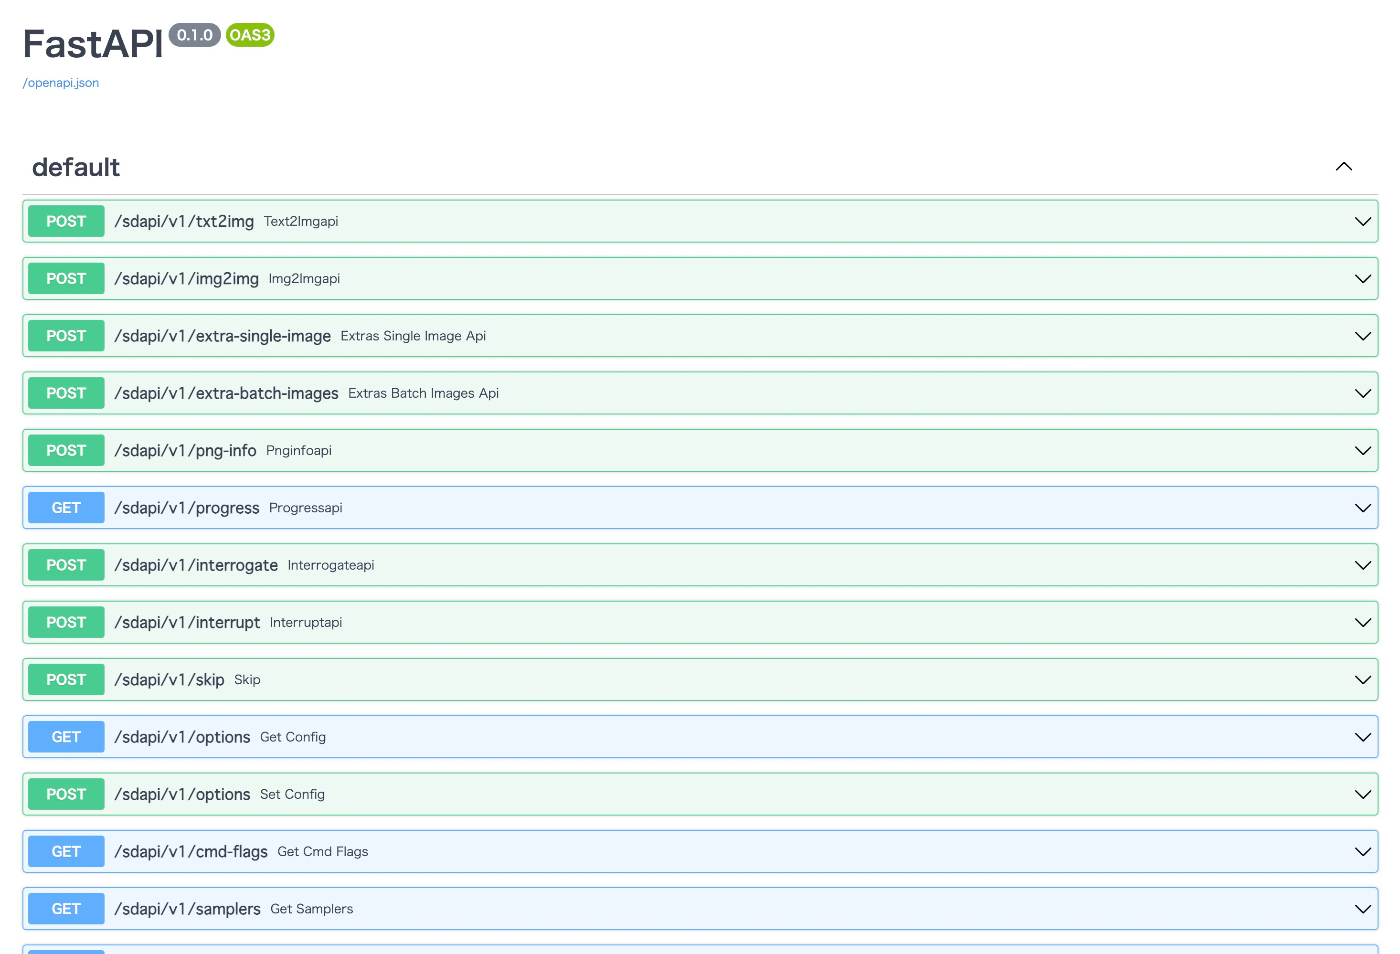Select the /sdapi/v1/interrupt path
Screen dimensions: 1400x954
(187, 622)
